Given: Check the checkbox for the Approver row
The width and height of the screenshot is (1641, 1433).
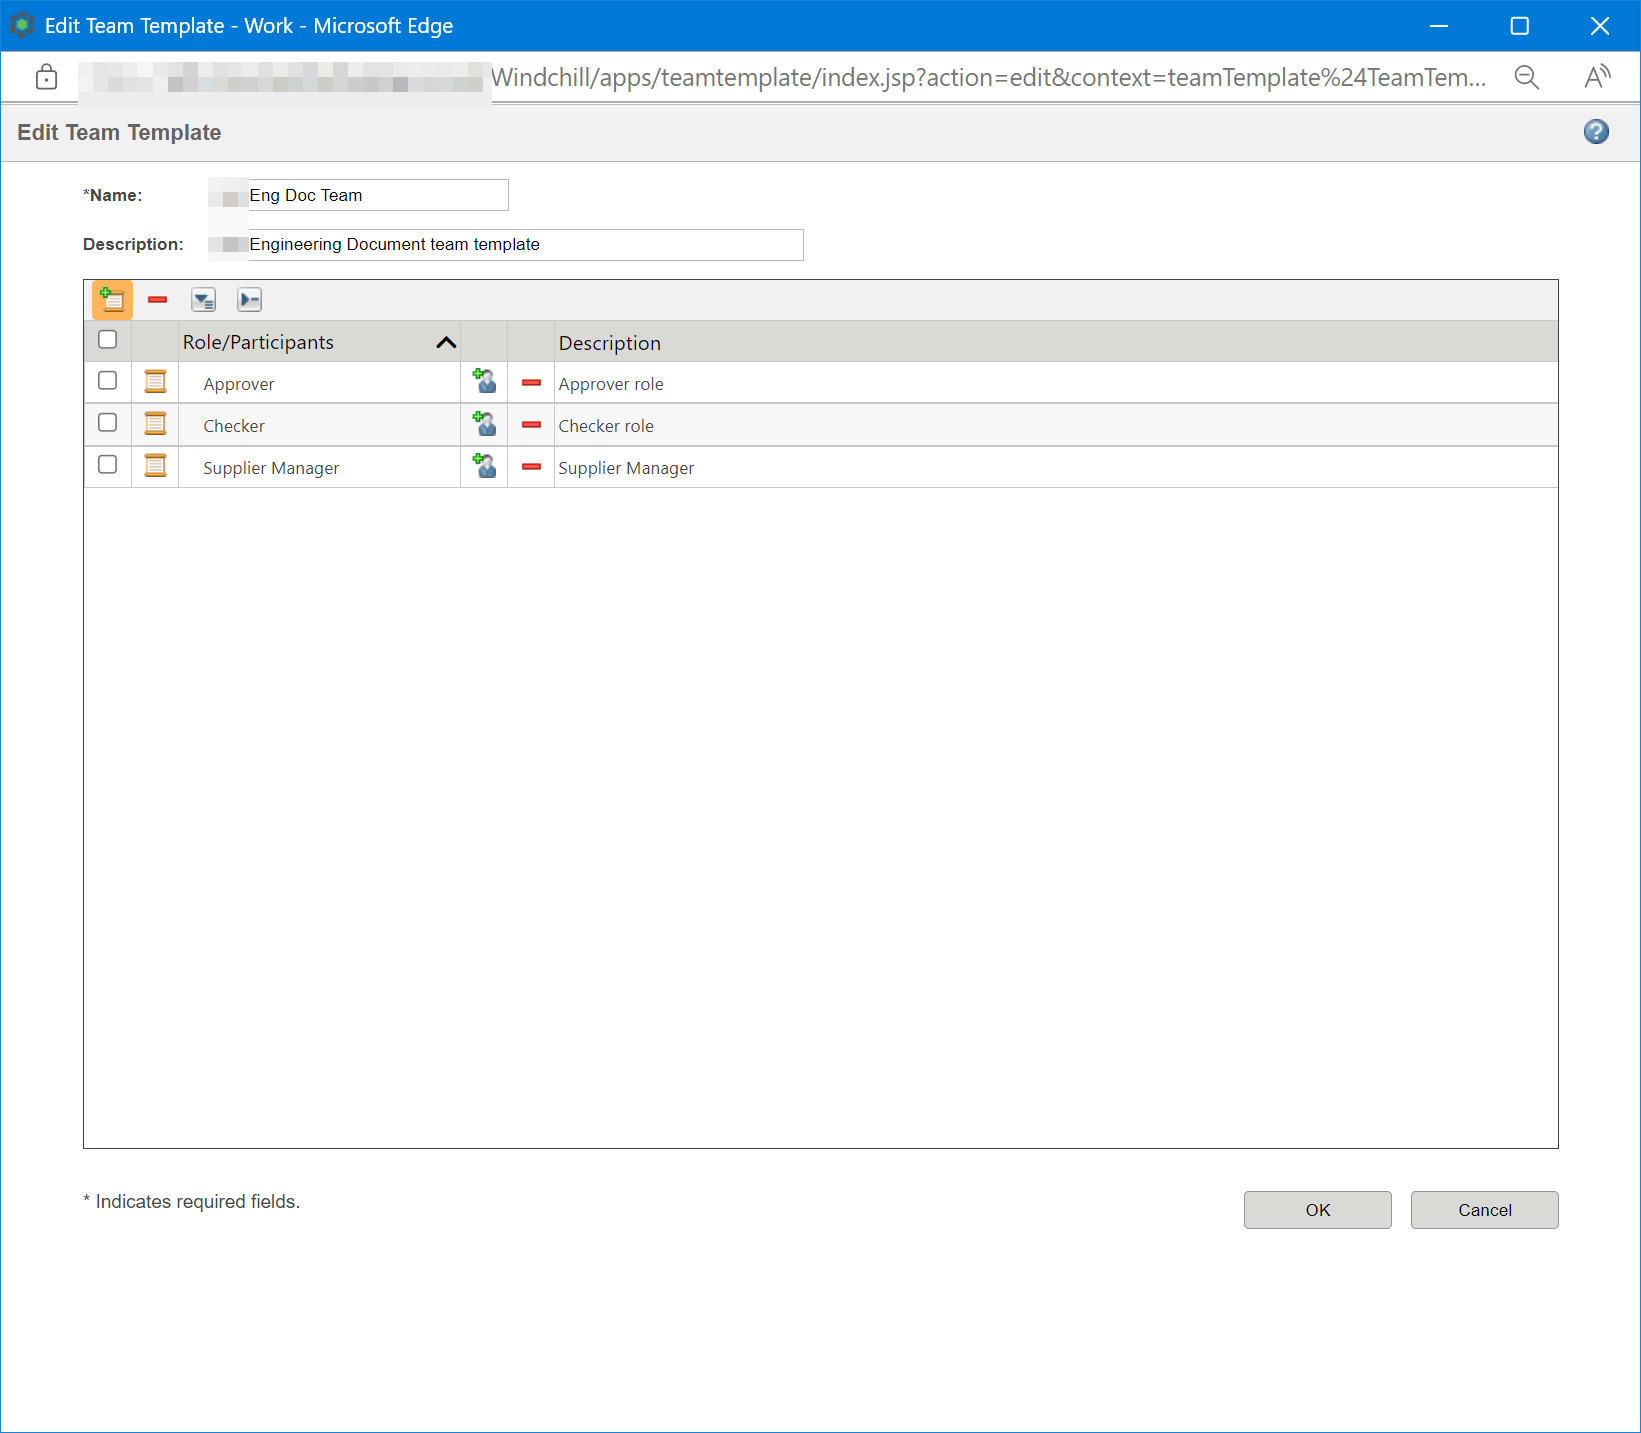Looking at the screenshot, I should [x=107, y=380].
